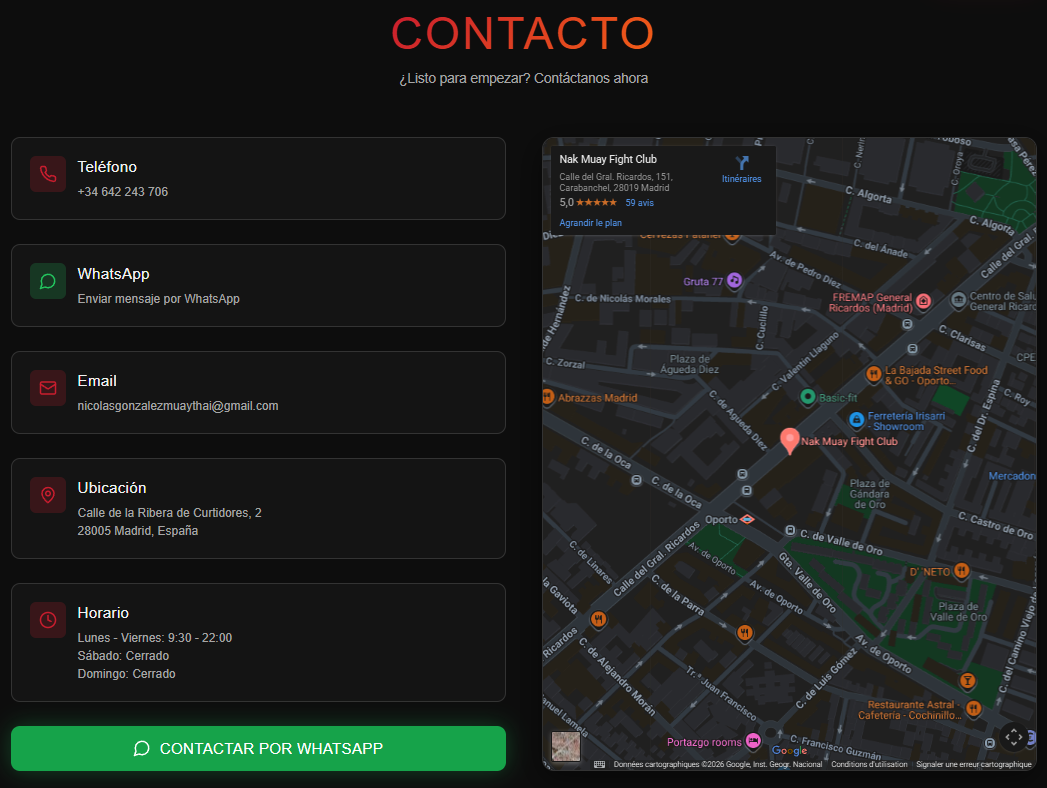Select the green WhatsApp icon in contacts
1047x788 pixels.
point(47,281)
